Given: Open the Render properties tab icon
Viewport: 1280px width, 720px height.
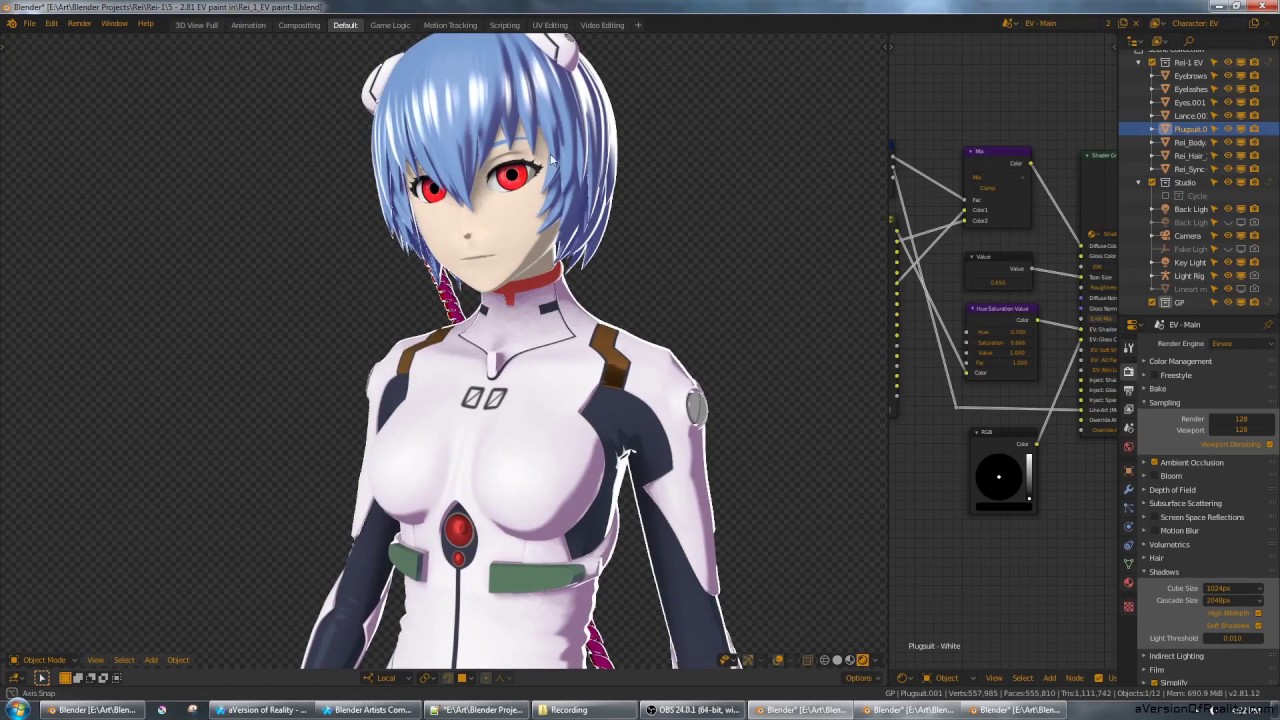Looking at the screenshot, I should [x=1128, y=372].
